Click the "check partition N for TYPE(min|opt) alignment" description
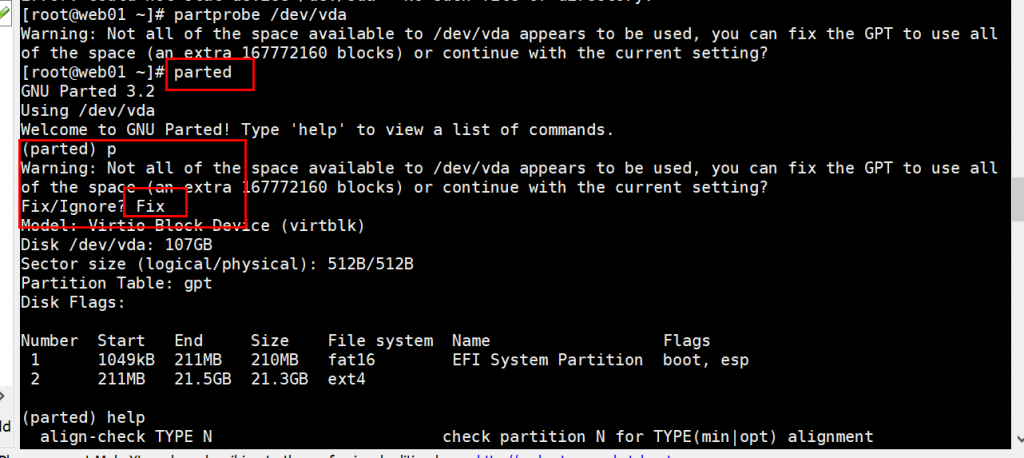This screenshot has height=458, width=1024. coord(658,436)
